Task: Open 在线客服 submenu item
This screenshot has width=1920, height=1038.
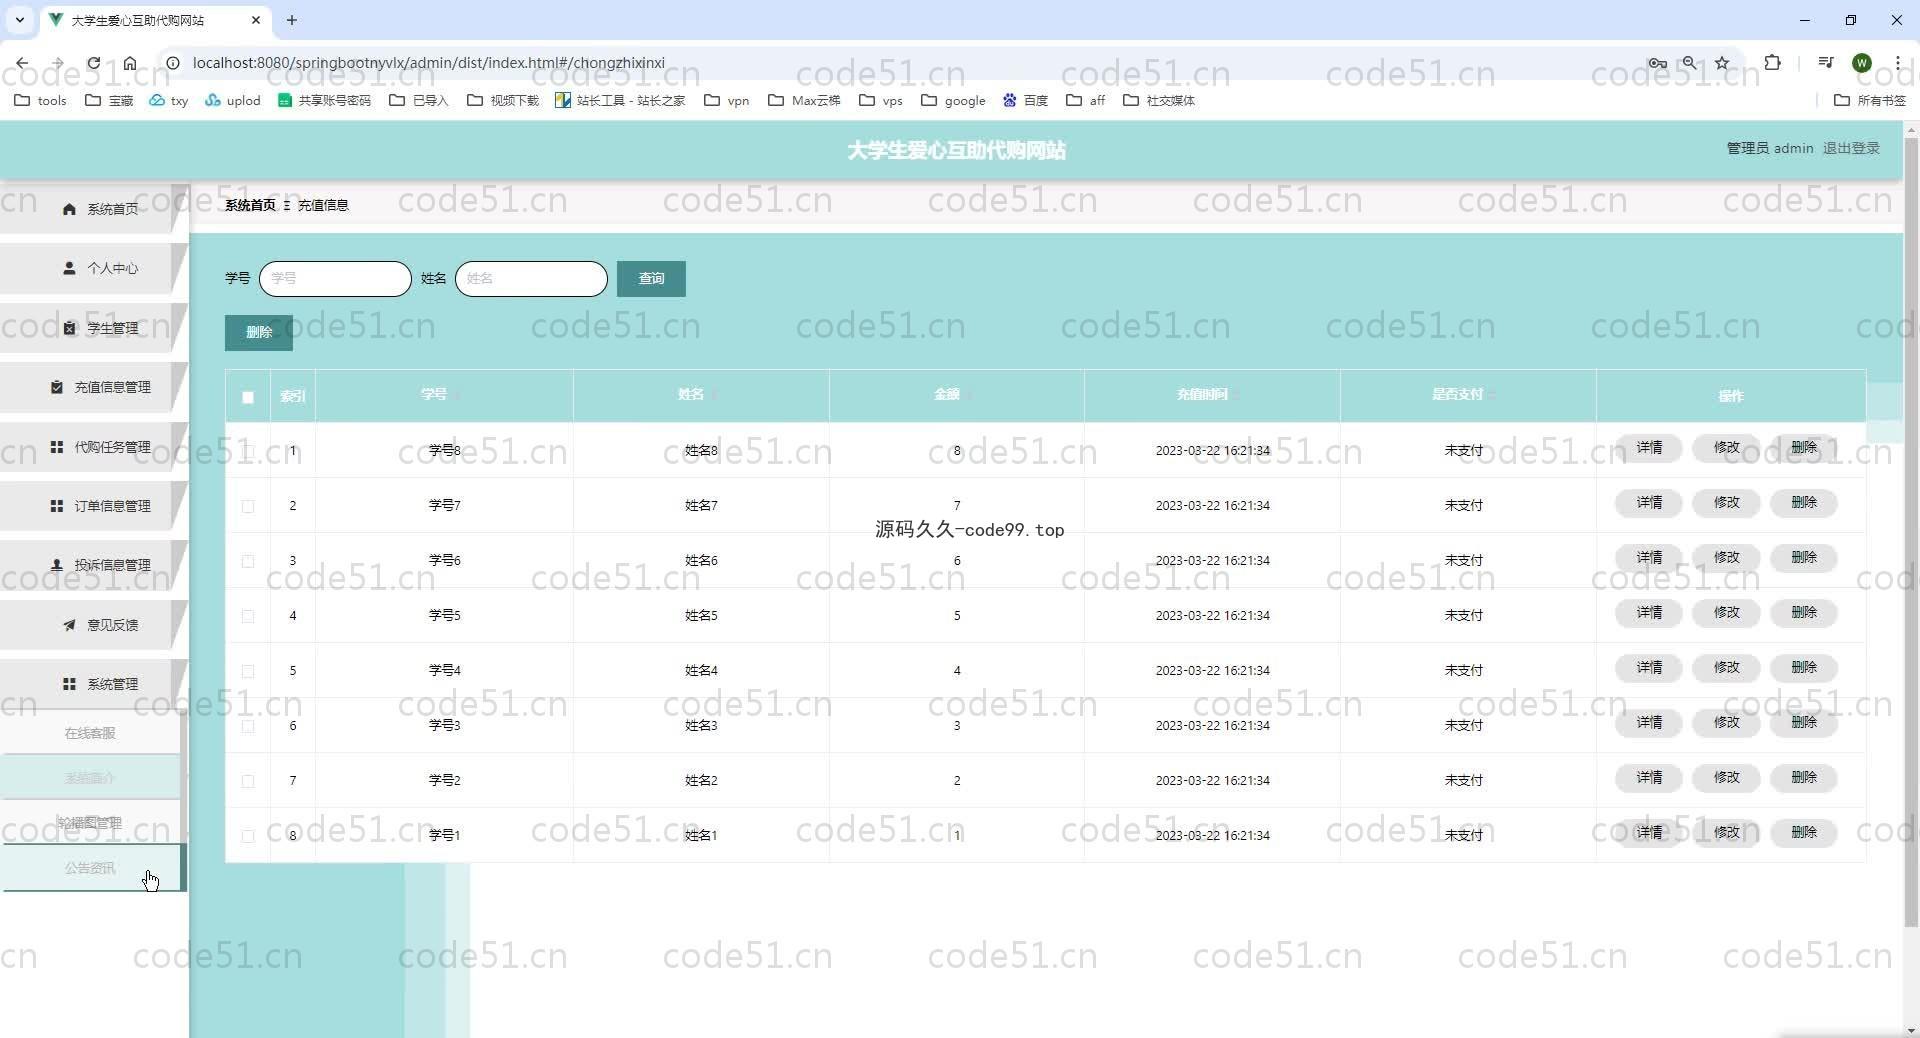Action: [90, 733]
